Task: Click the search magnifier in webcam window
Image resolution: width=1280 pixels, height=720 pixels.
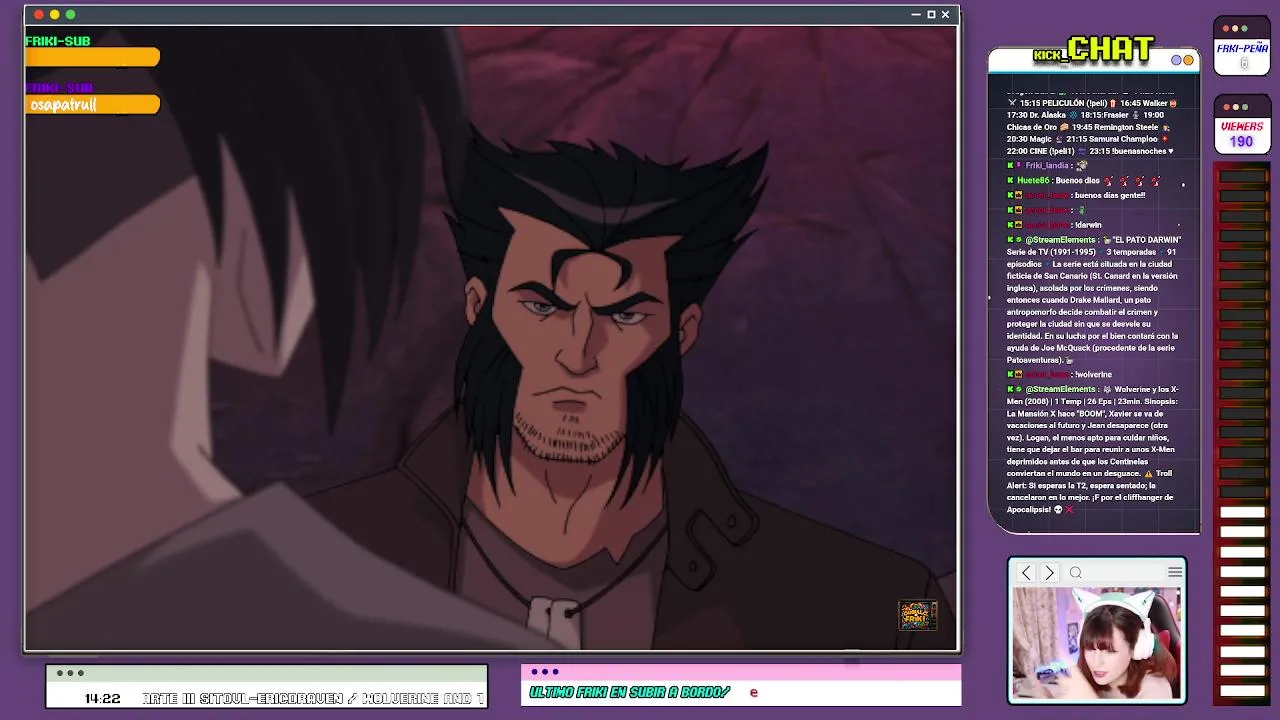Action: (x=1076, y=573)
